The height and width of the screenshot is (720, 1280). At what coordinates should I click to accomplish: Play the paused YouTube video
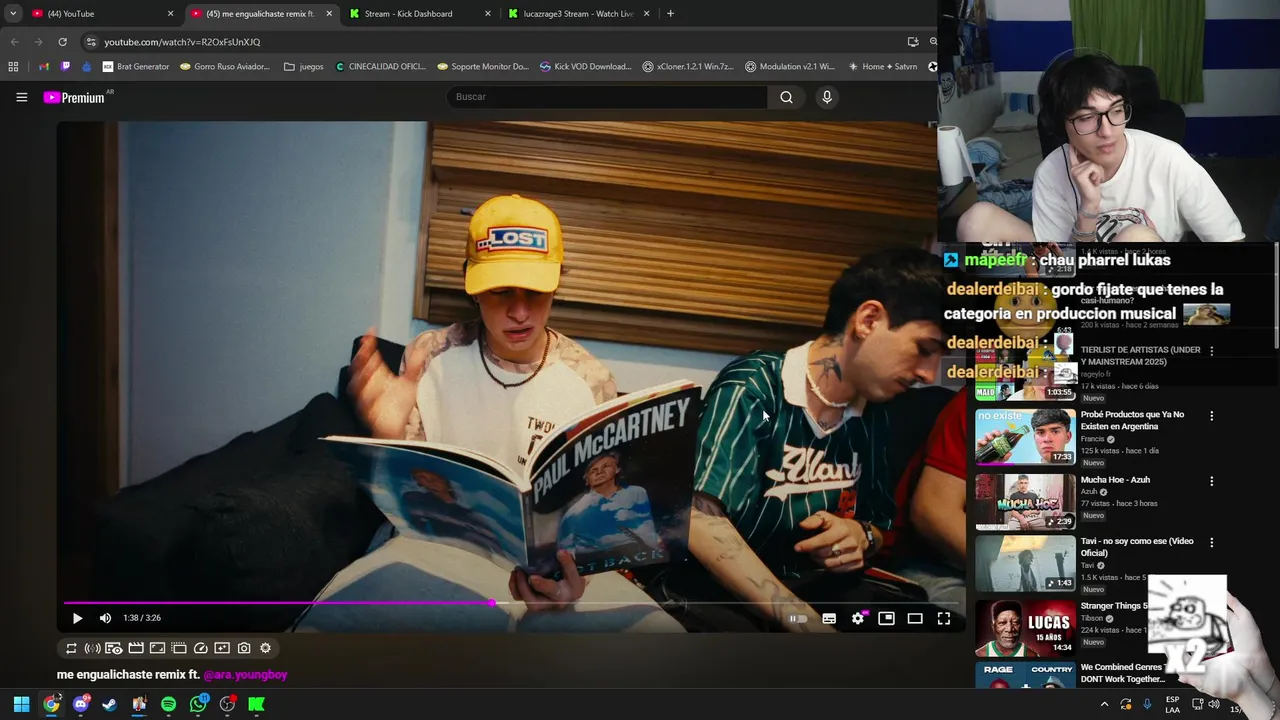point(77,618)
